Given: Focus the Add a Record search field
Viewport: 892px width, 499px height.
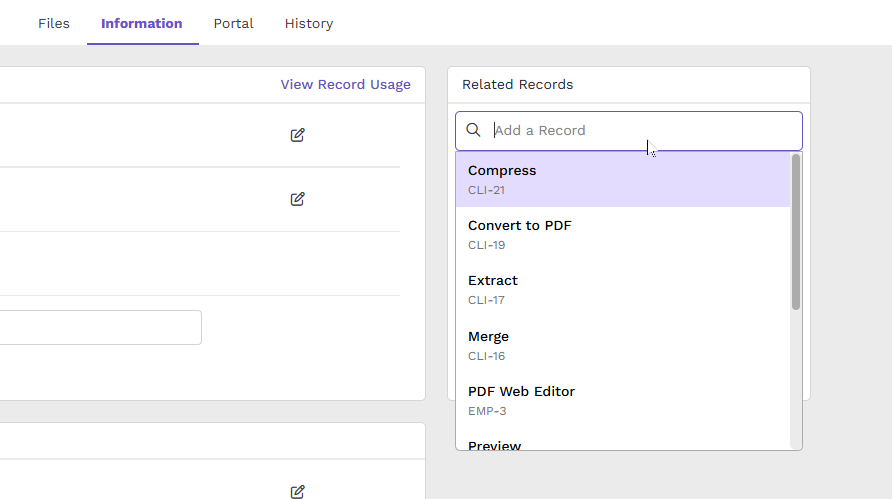Looking at the screenshot, I should point(629,131).
